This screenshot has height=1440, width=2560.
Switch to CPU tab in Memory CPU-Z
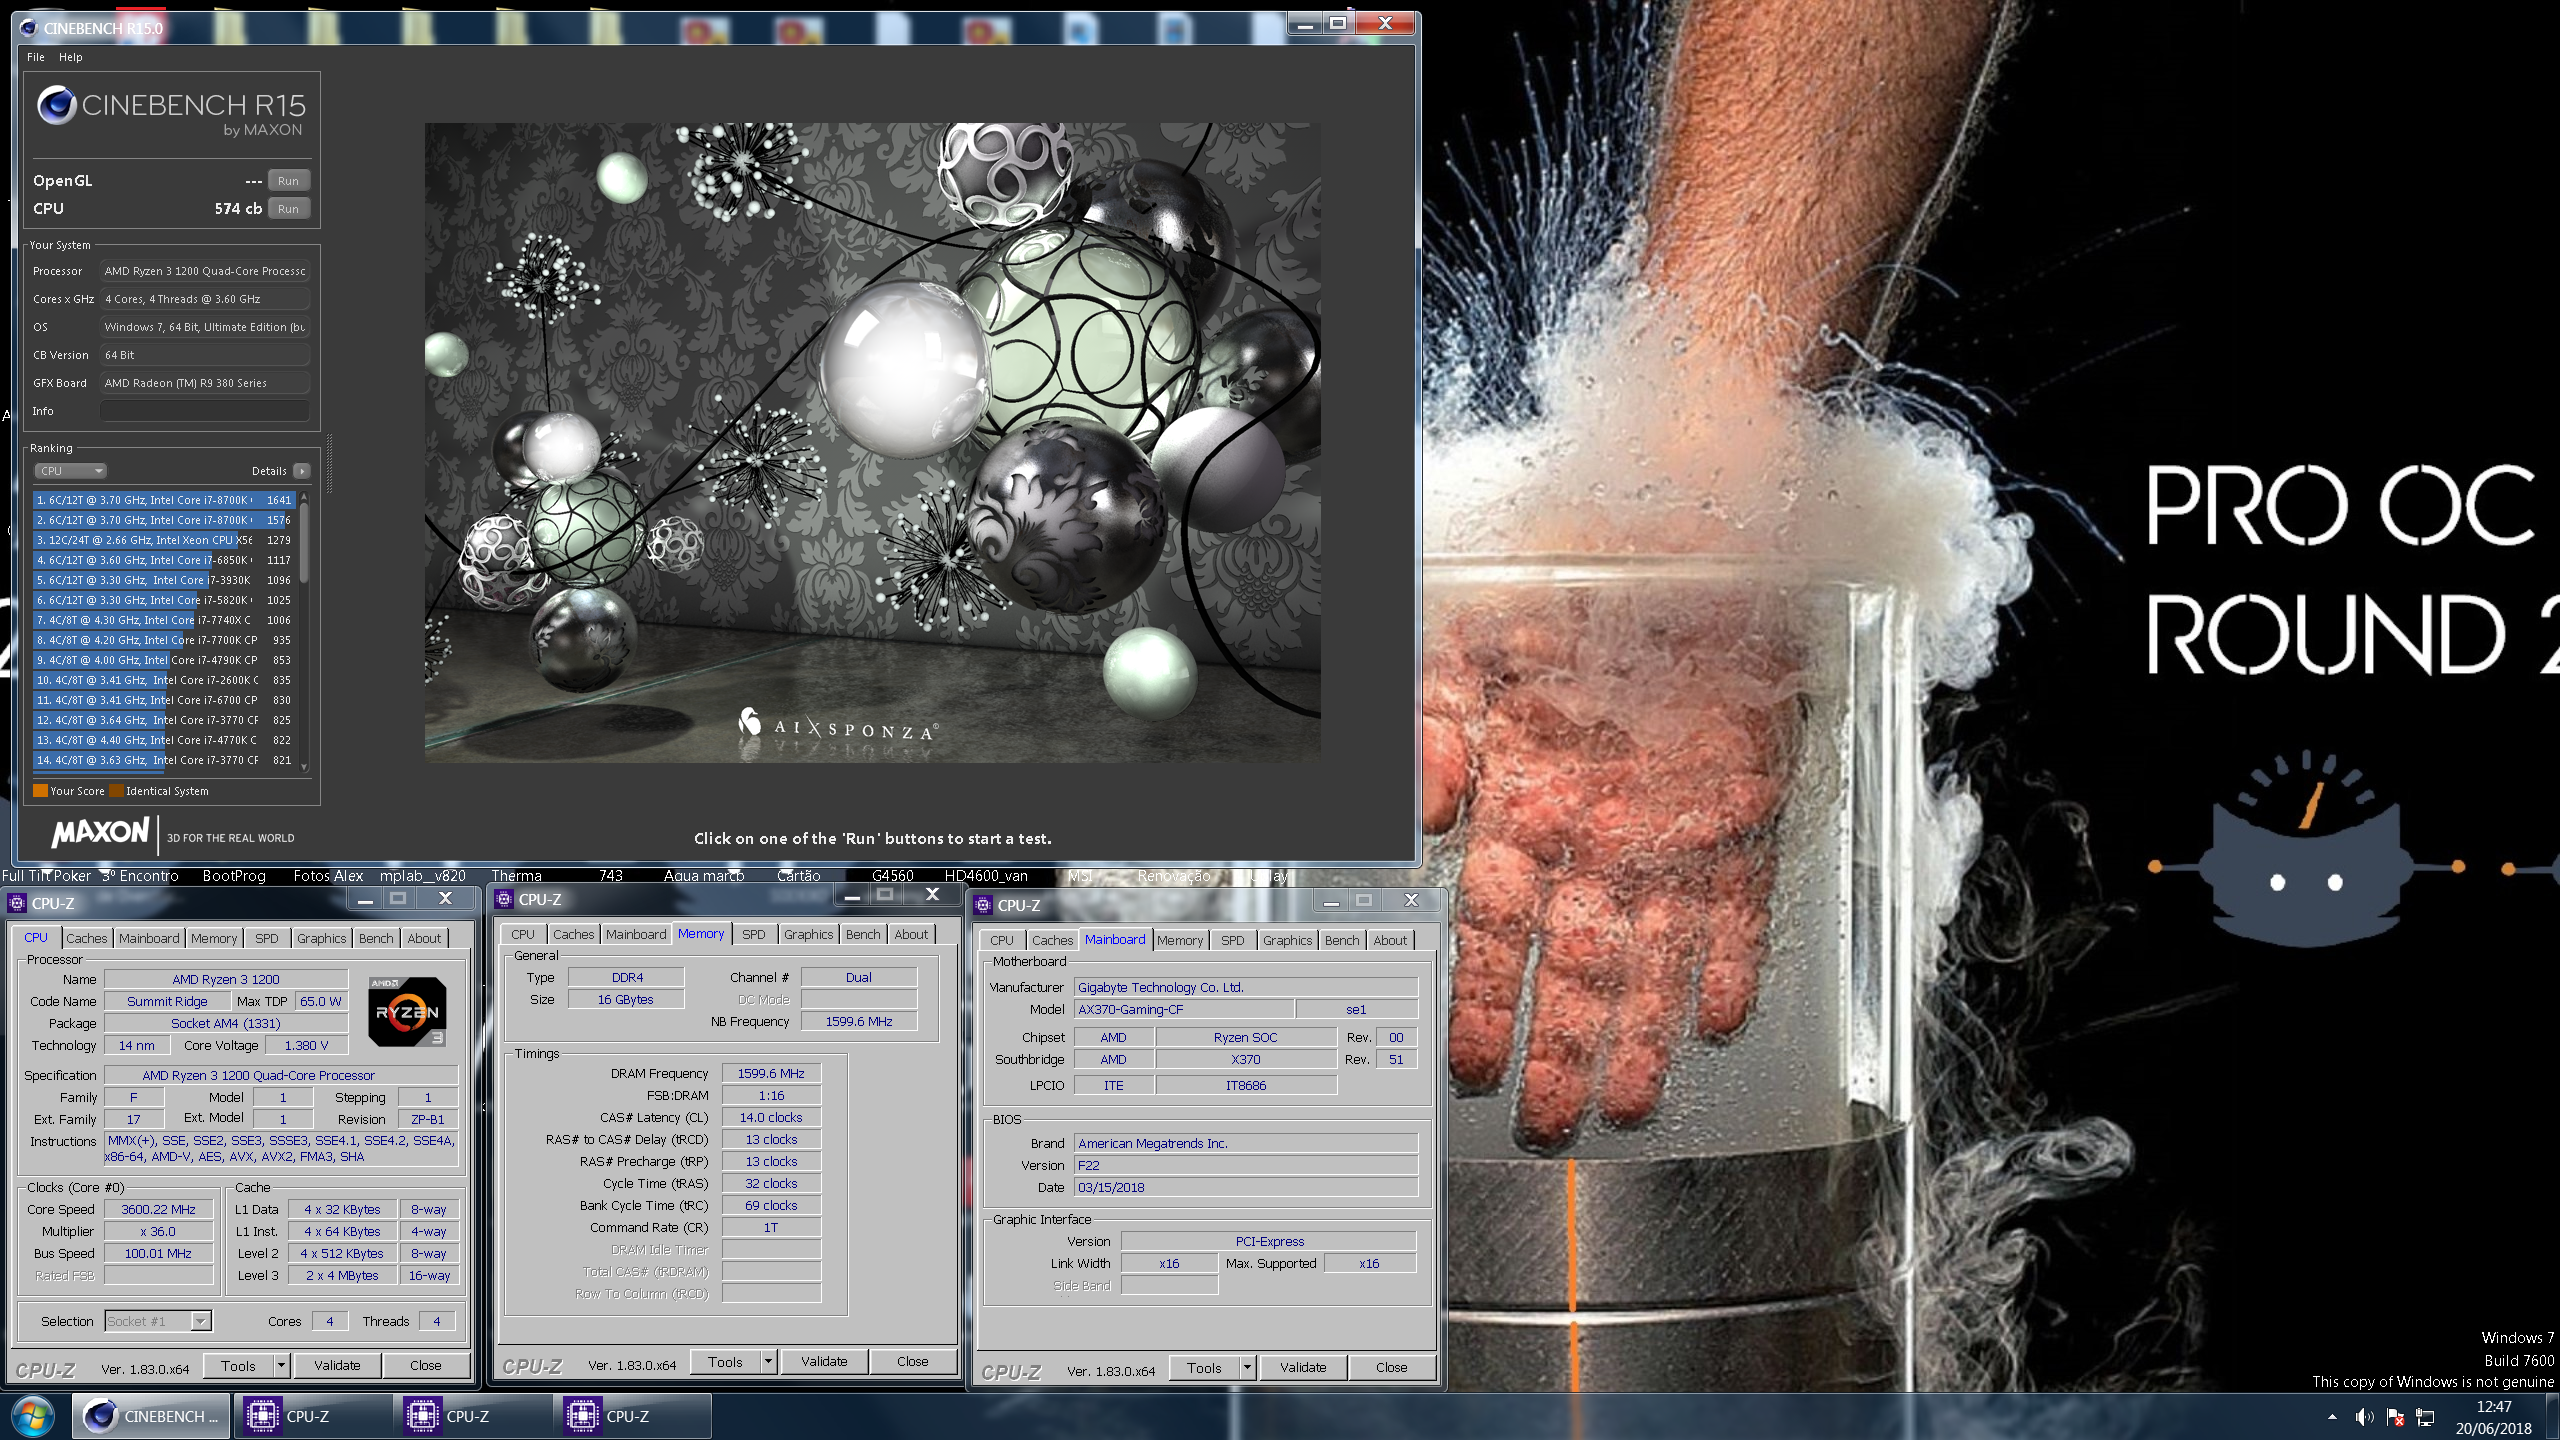pyautogui.click(x=523, y=934)
